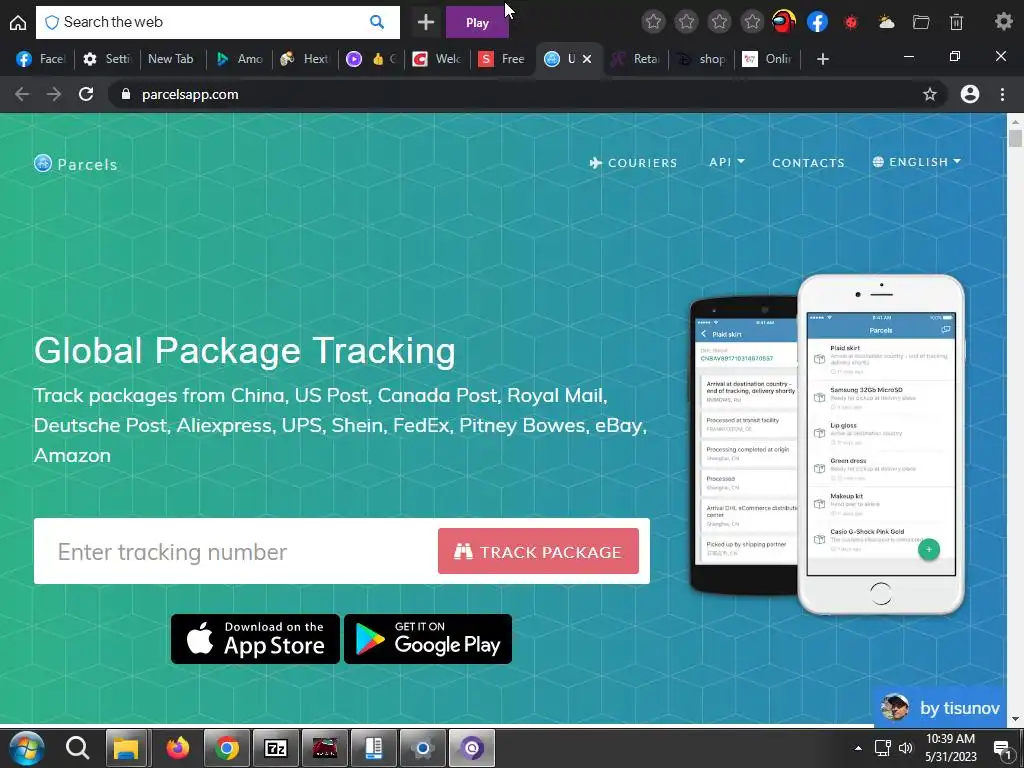Click the purple Play button

tap(477, 22)
